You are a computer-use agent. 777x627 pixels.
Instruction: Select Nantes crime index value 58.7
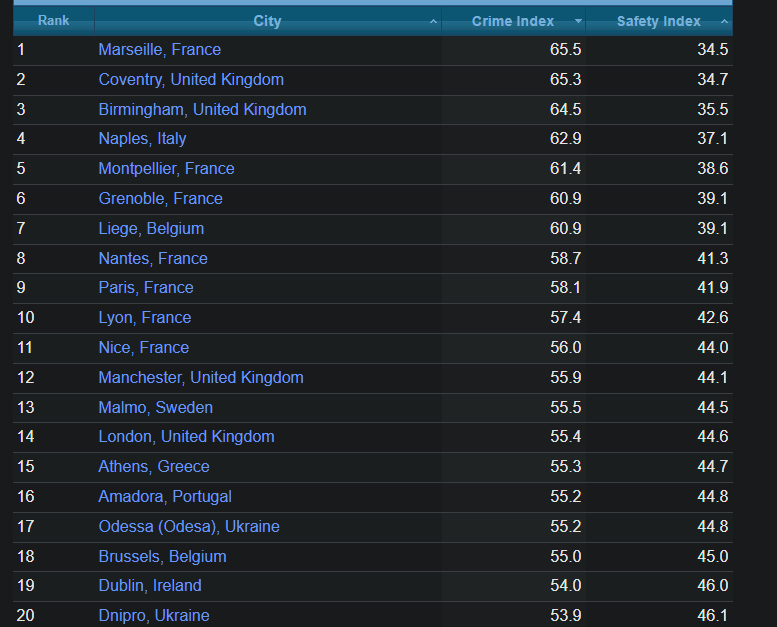[x=565, y=258]
